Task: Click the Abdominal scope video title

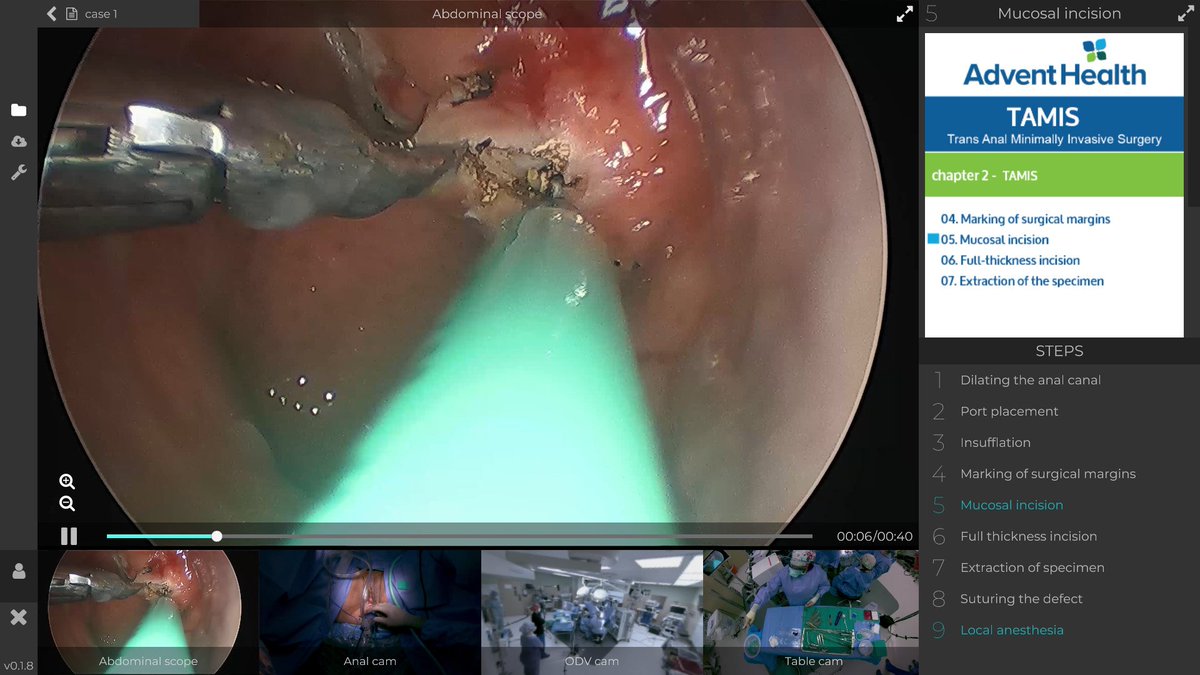Action: [x=487, y=14]
